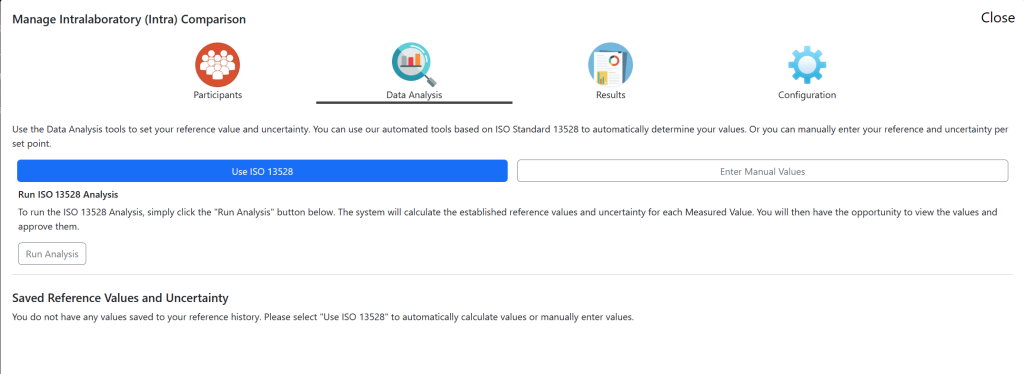Select the Data Analysis magnifier chart icon
This screenshot has width=1024, height=374.
414,64
